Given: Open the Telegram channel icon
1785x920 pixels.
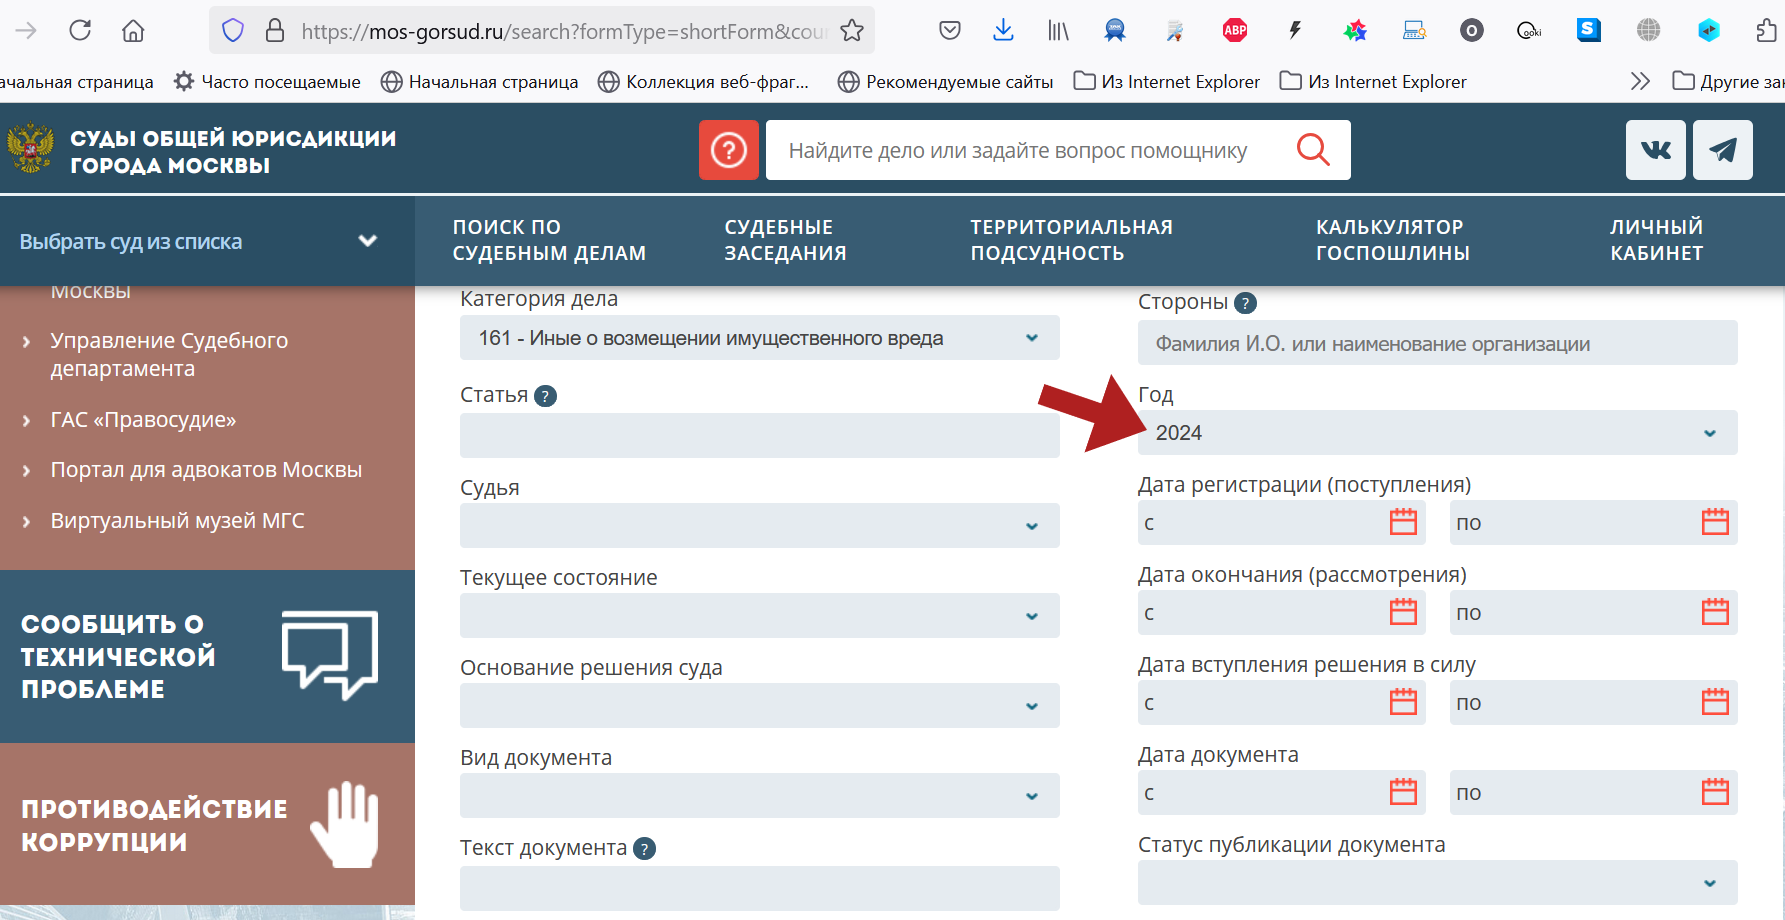Looking at the screenshot, I should click(x=1722, y=150).
